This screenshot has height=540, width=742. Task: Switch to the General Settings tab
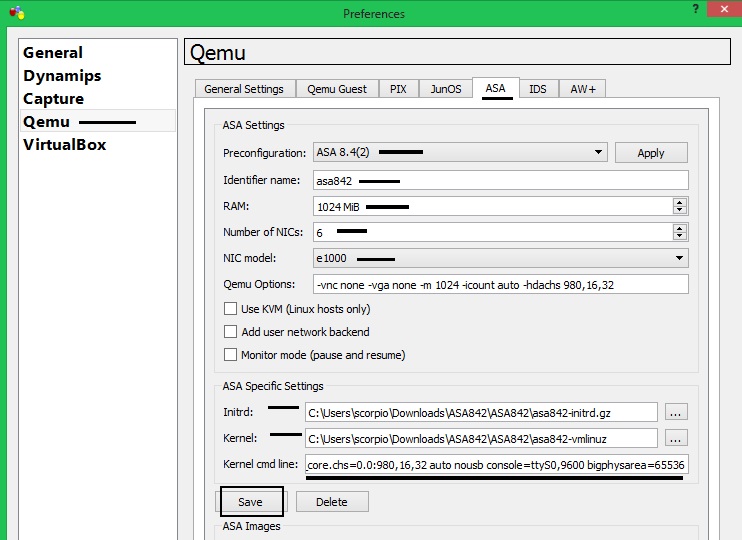244,89
